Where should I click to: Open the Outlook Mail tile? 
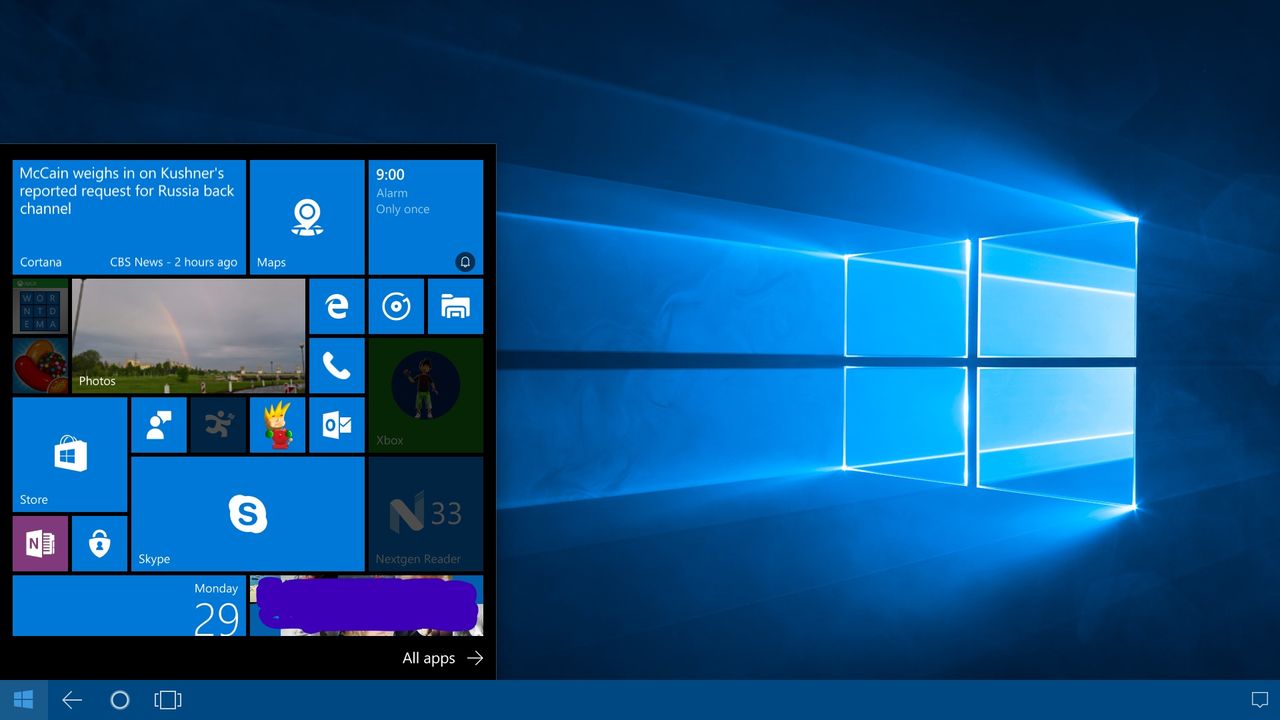click(x=337, y=425)
